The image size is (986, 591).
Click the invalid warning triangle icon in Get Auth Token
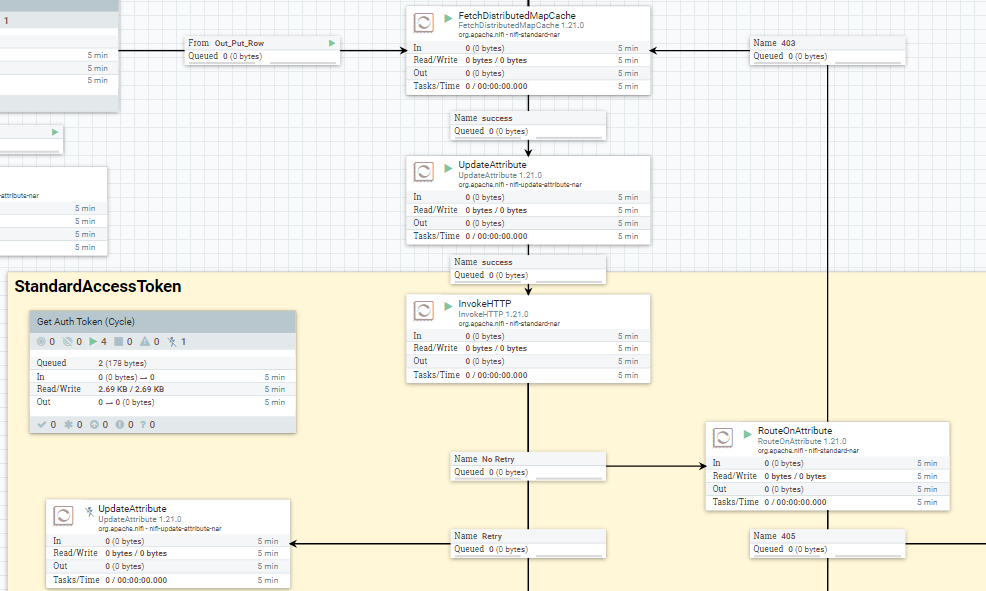145,341
